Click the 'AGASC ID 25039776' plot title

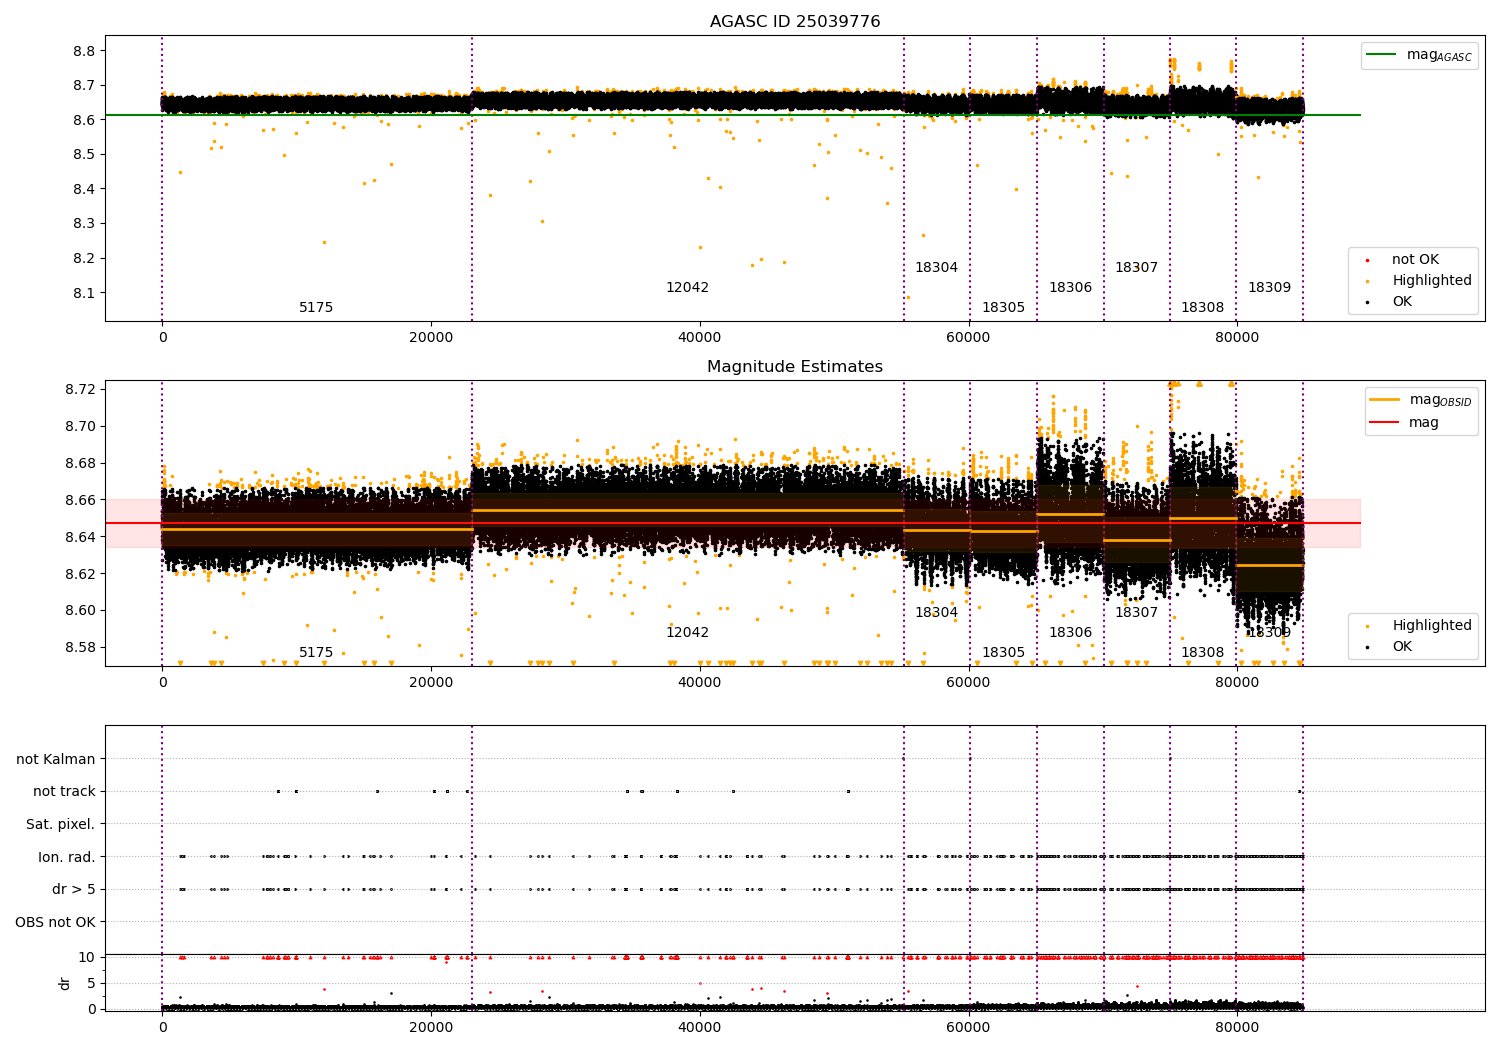pos(795,22)
